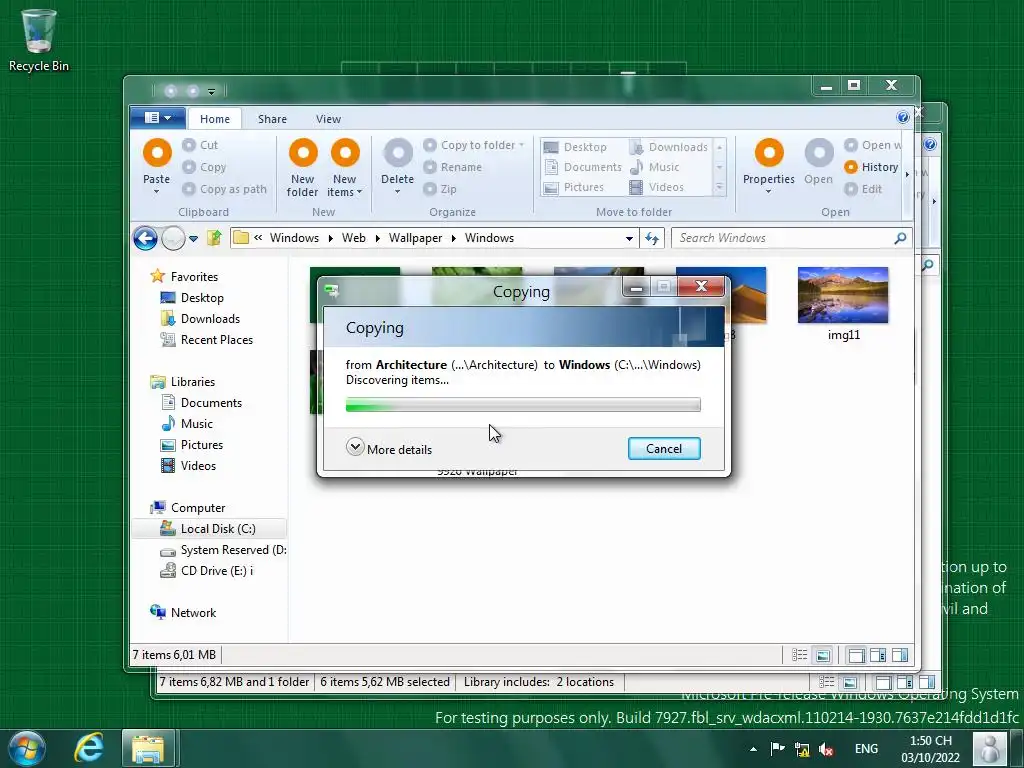Refresh the current folder view

[652, 238]
